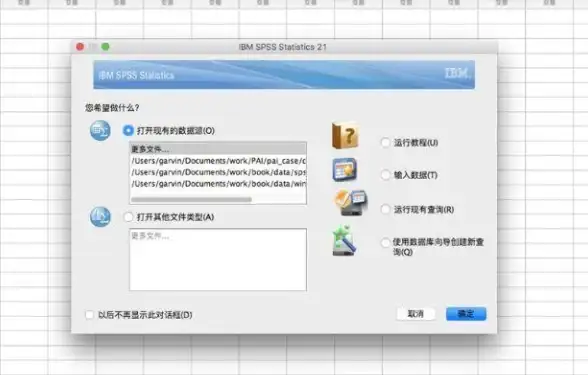588x375 pixels.
Task: Click the 取消 cancel button
Action: [416, 314]
